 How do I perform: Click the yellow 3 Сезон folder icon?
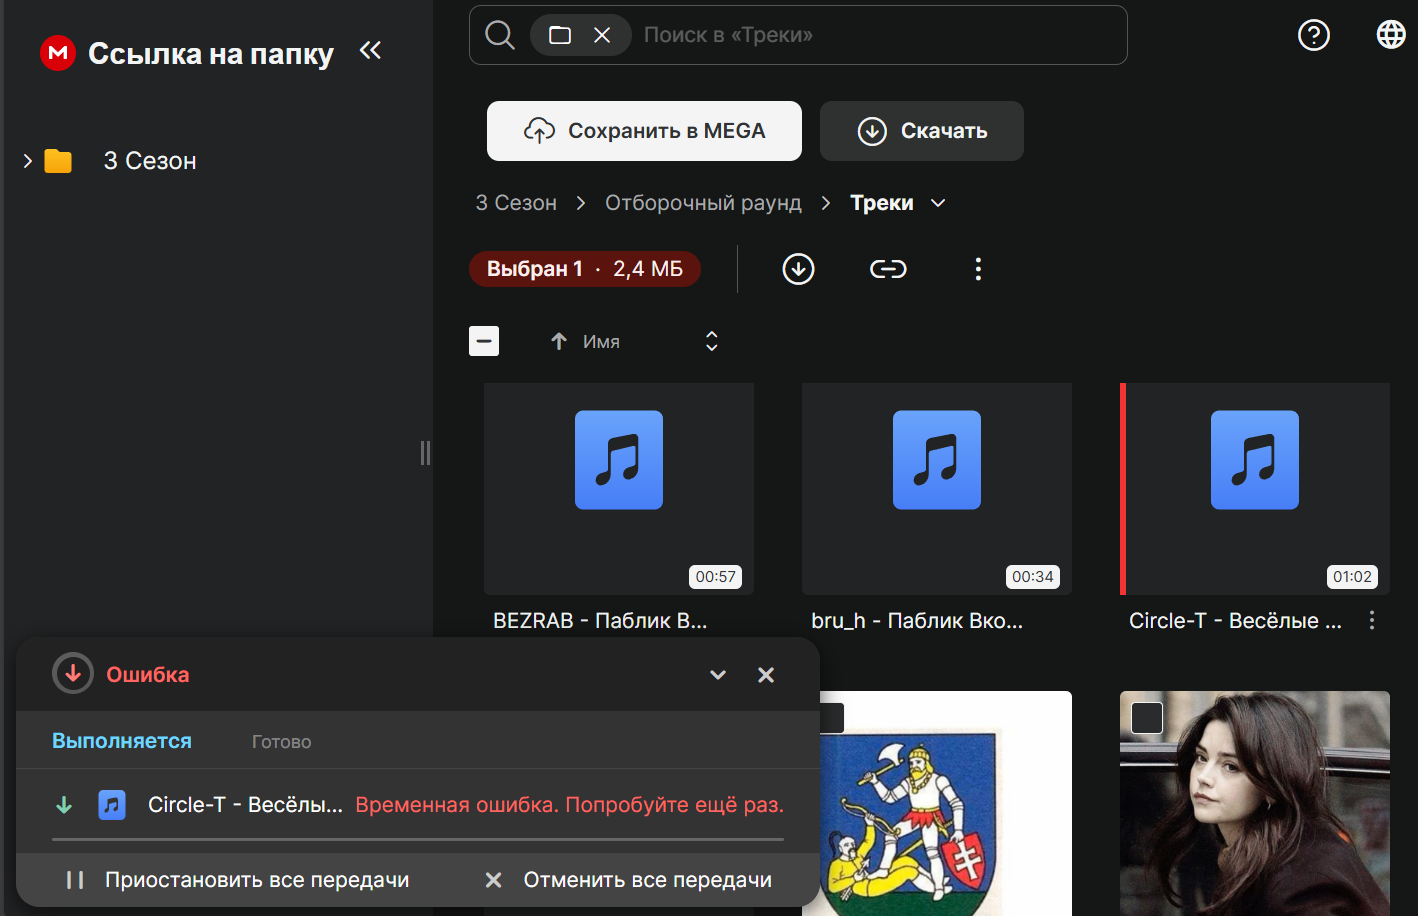pos(58,161)
